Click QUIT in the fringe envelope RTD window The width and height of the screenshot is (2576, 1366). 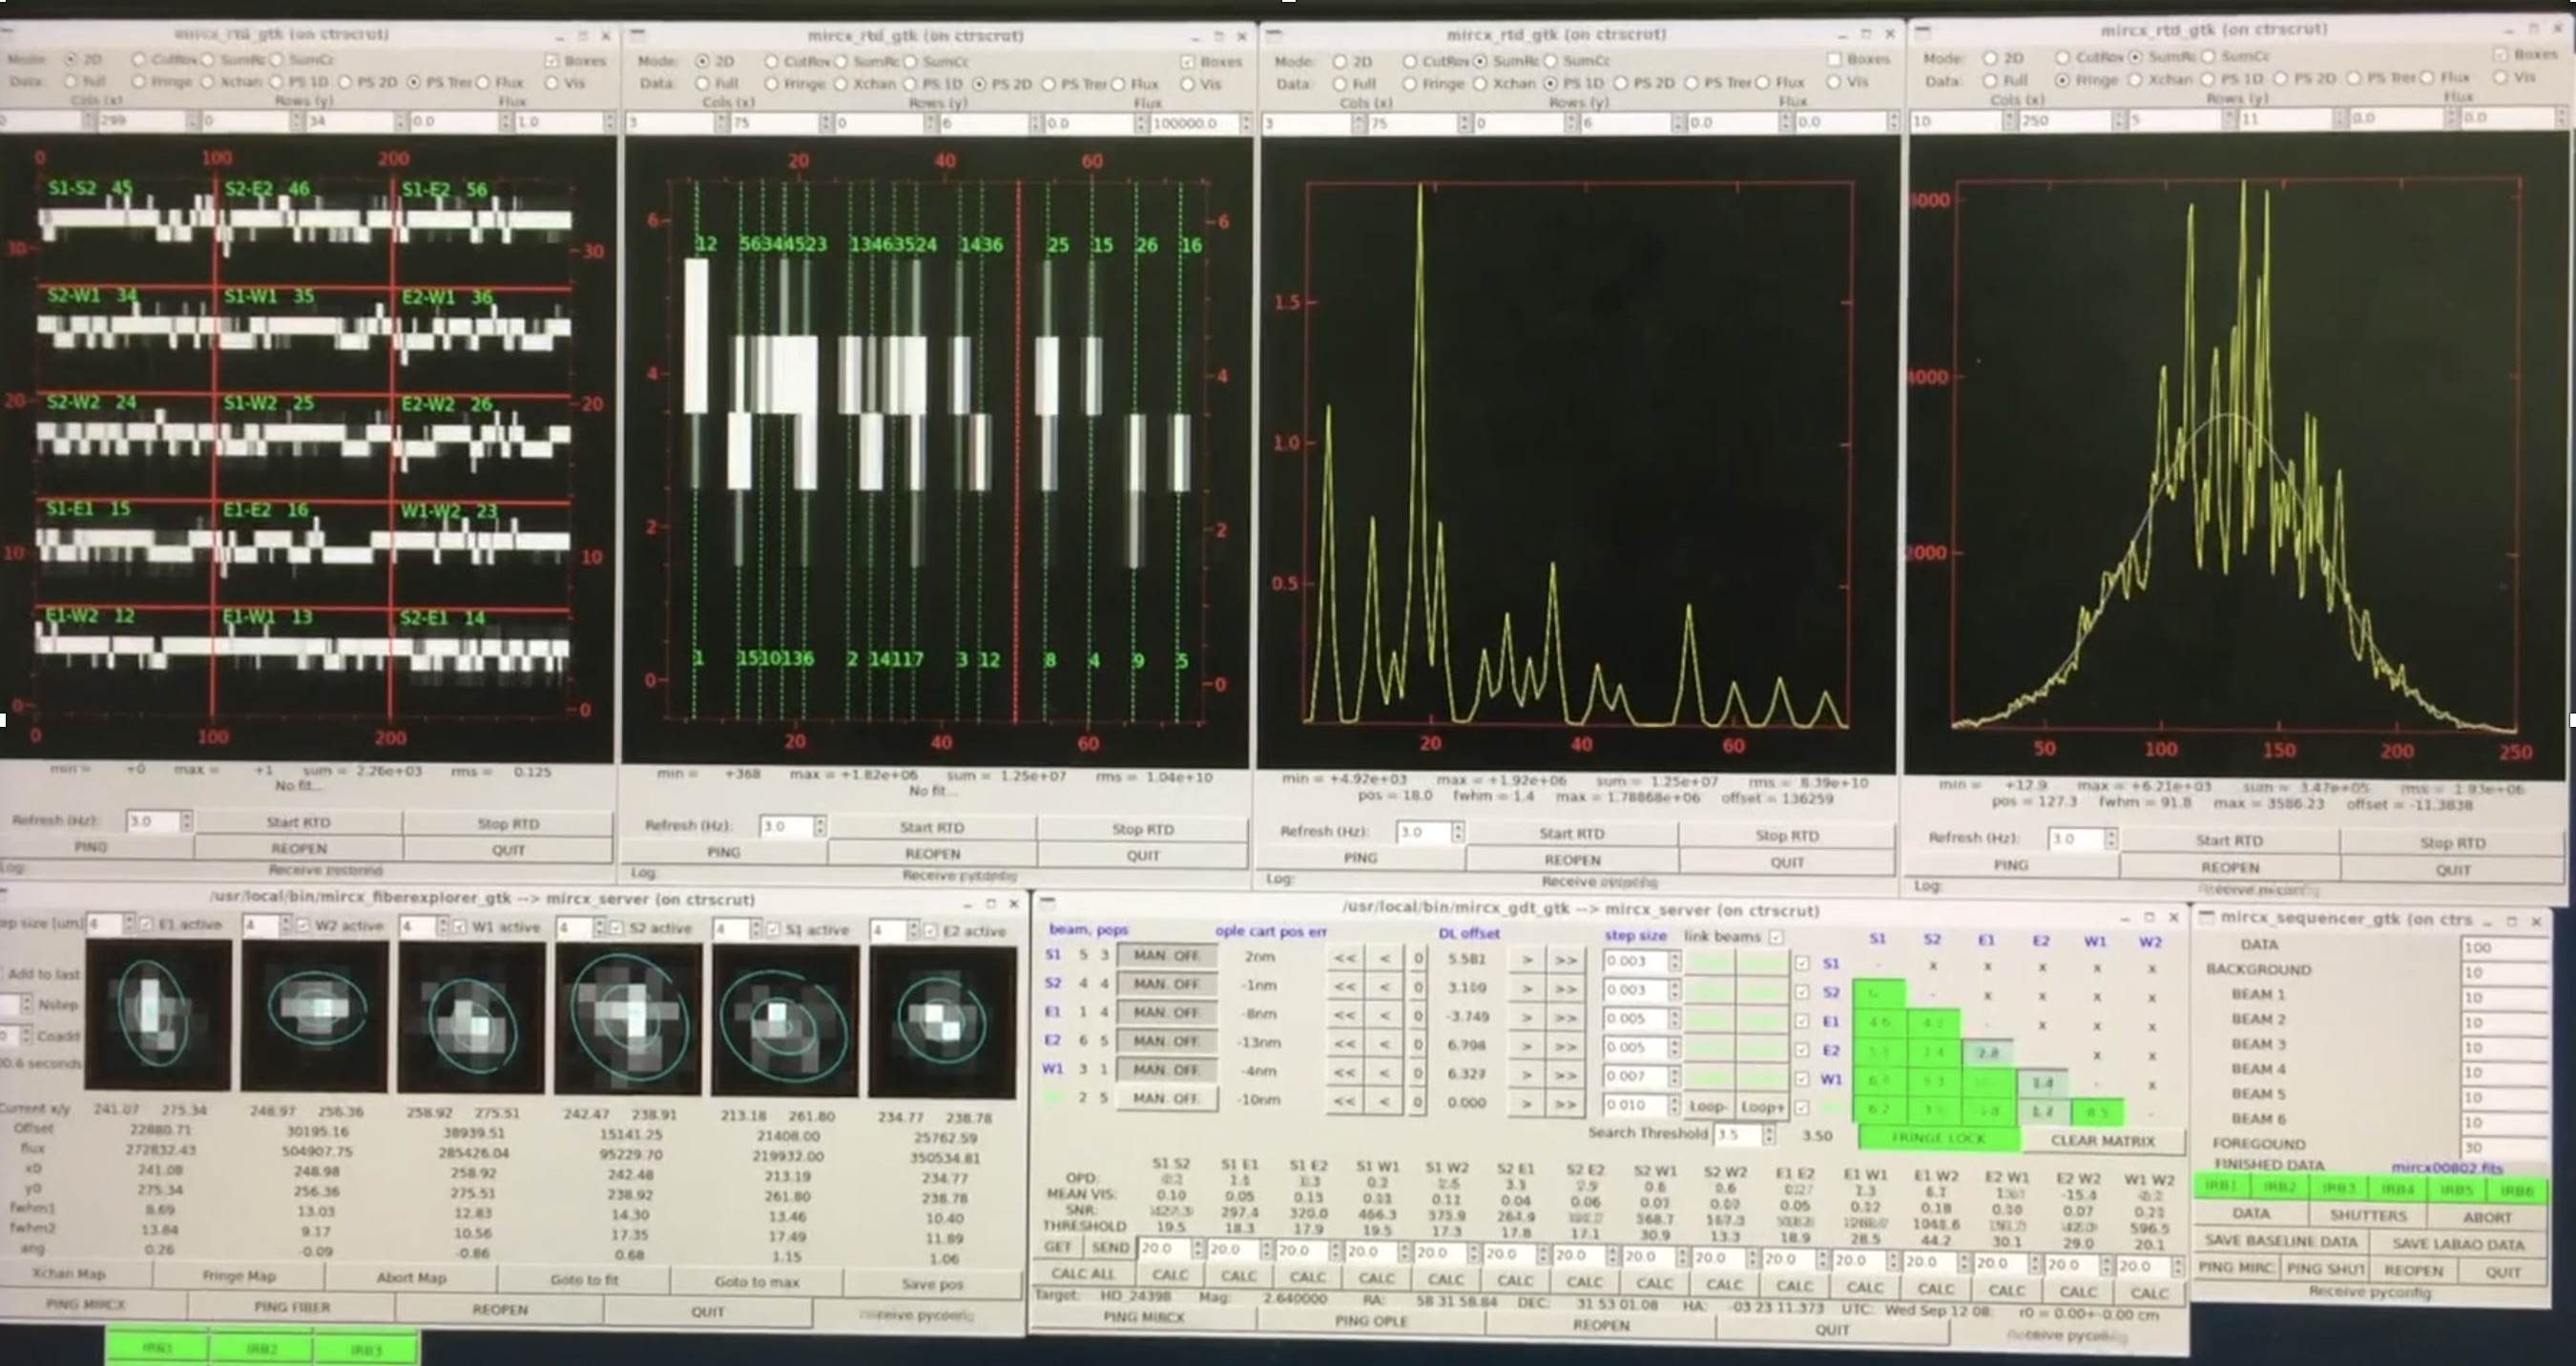[2452, 870]
